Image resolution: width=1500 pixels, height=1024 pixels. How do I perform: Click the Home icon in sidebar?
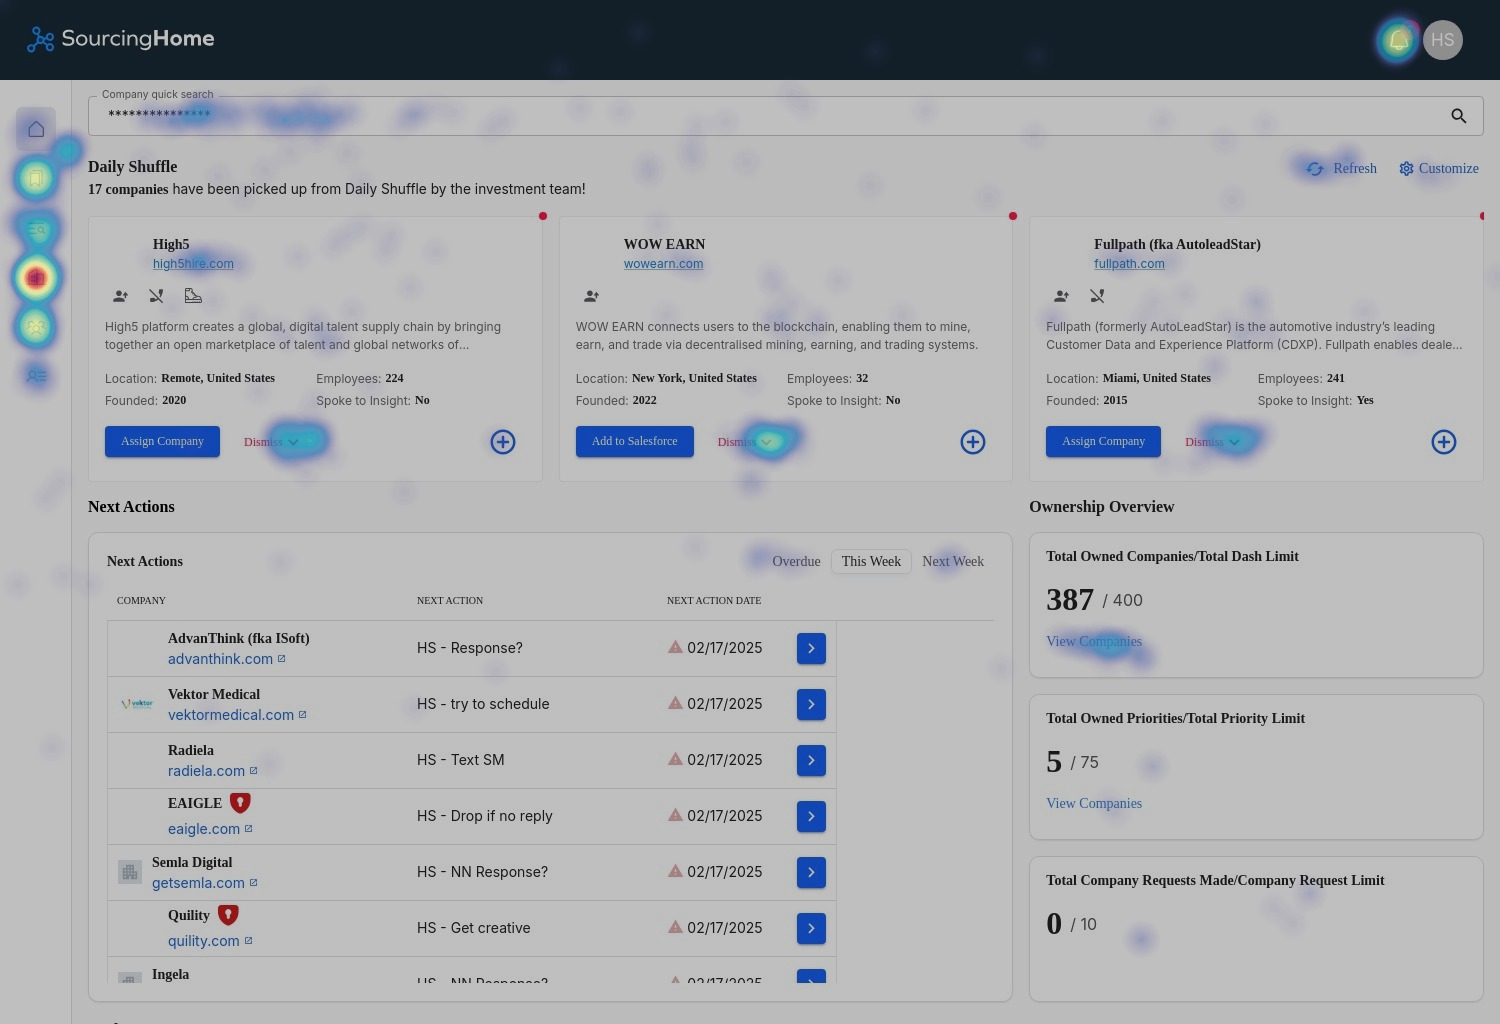[36, 129]
